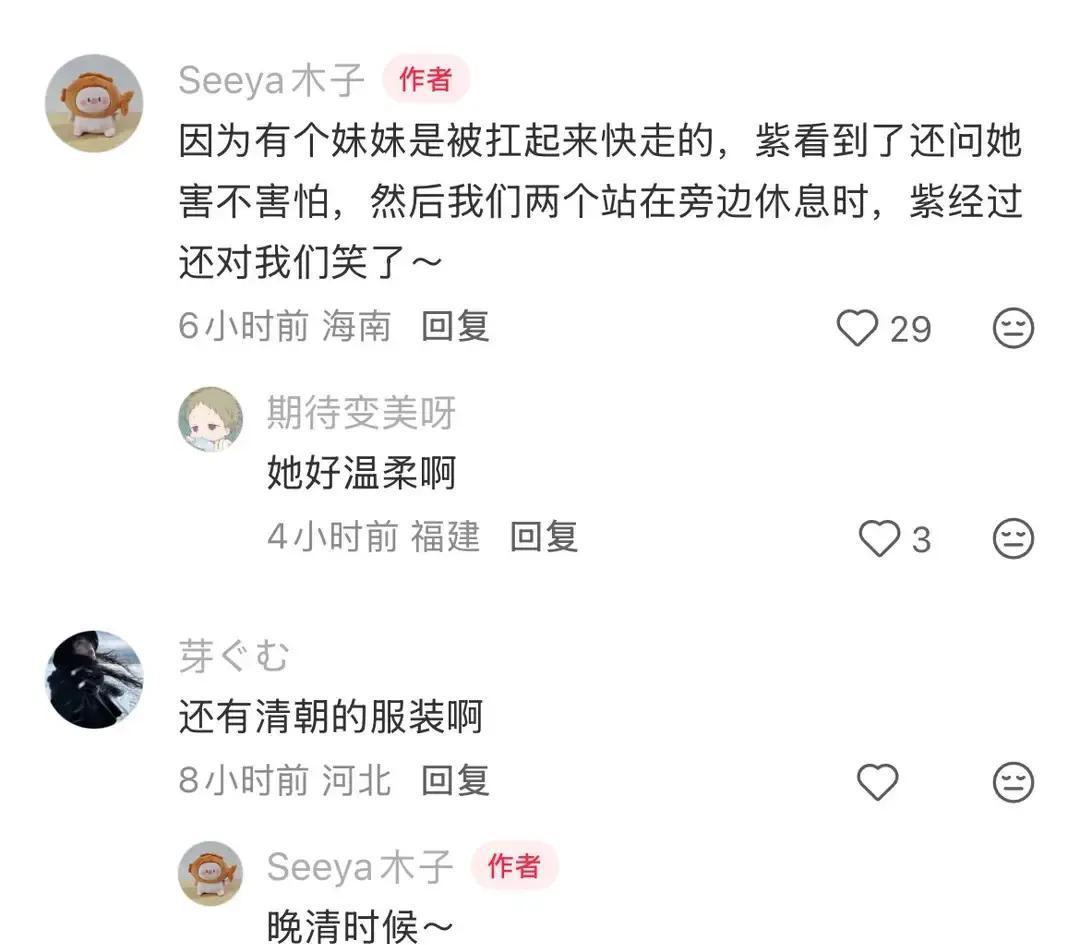Open Seeya木子's avatar on the 晚清时候 reply

(x=211, y=873)
